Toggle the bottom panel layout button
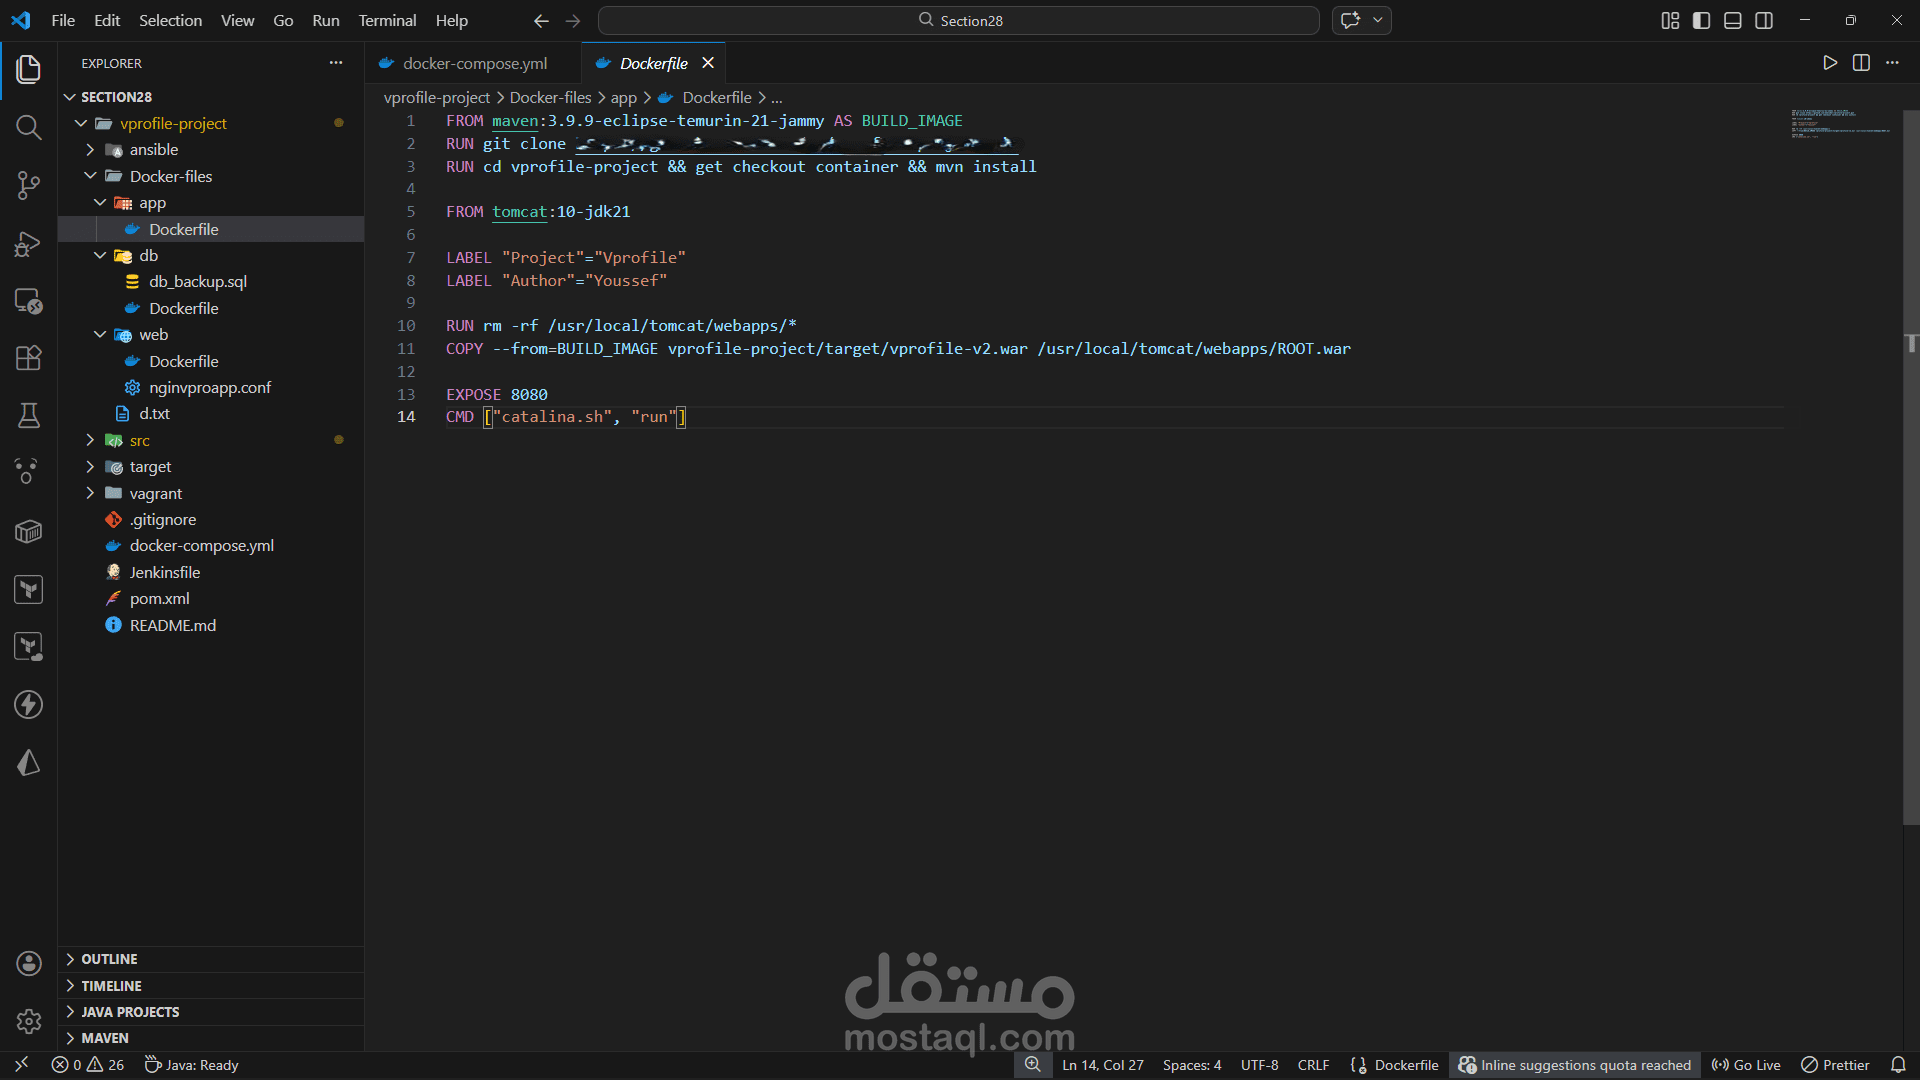This screenshot has width=1920, height=1080. pos(1733,20)
